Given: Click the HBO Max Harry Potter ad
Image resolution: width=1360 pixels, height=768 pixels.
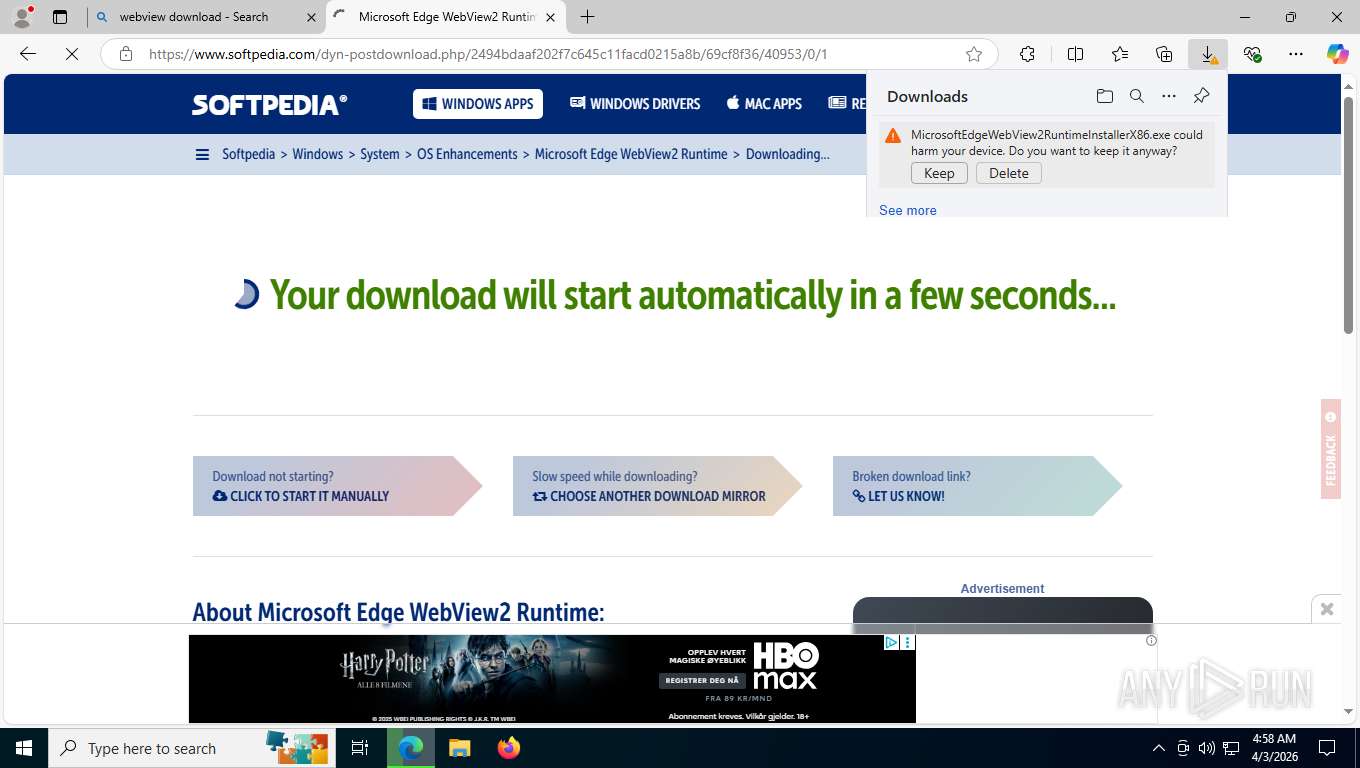Looking at the screenshot, I should [552, 678].
